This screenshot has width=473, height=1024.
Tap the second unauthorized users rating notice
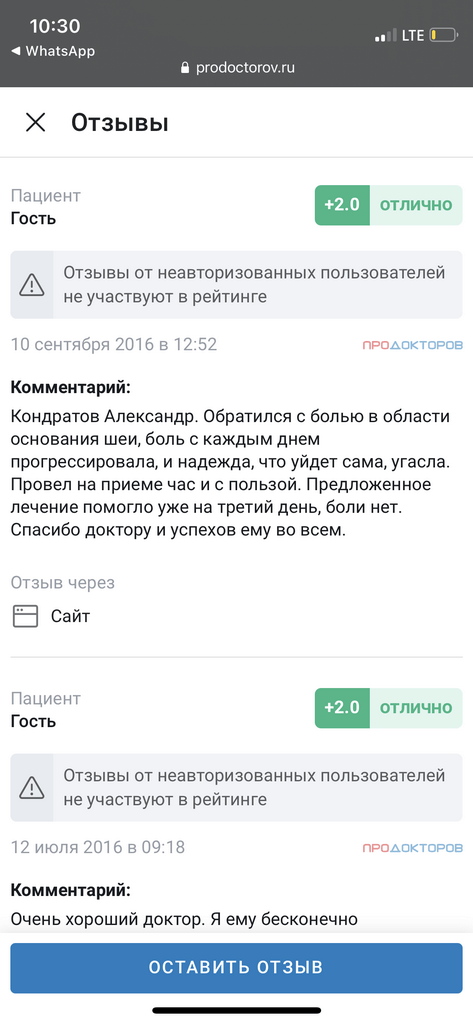click(236, 788)
